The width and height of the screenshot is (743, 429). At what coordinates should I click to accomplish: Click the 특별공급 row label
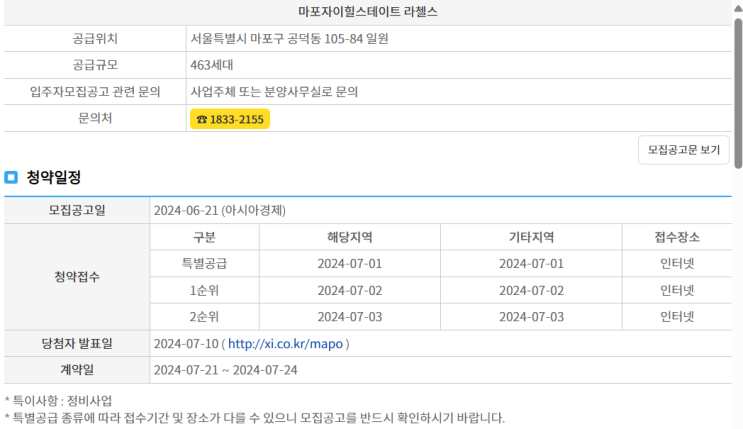tap(204, 264)
